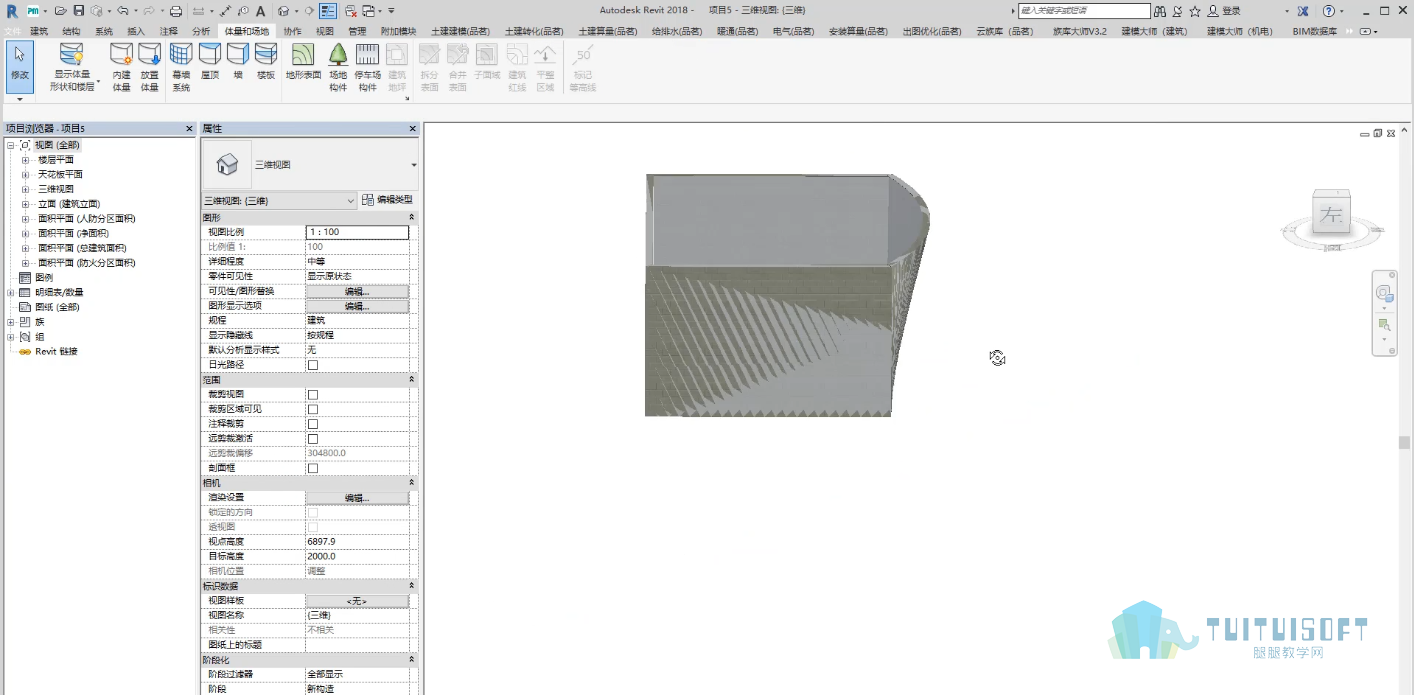This screenshot has width=1414, height=695.
Task: Click the text tool 'A' icon in quick access toolbar
Action: (x=260, y=11)
